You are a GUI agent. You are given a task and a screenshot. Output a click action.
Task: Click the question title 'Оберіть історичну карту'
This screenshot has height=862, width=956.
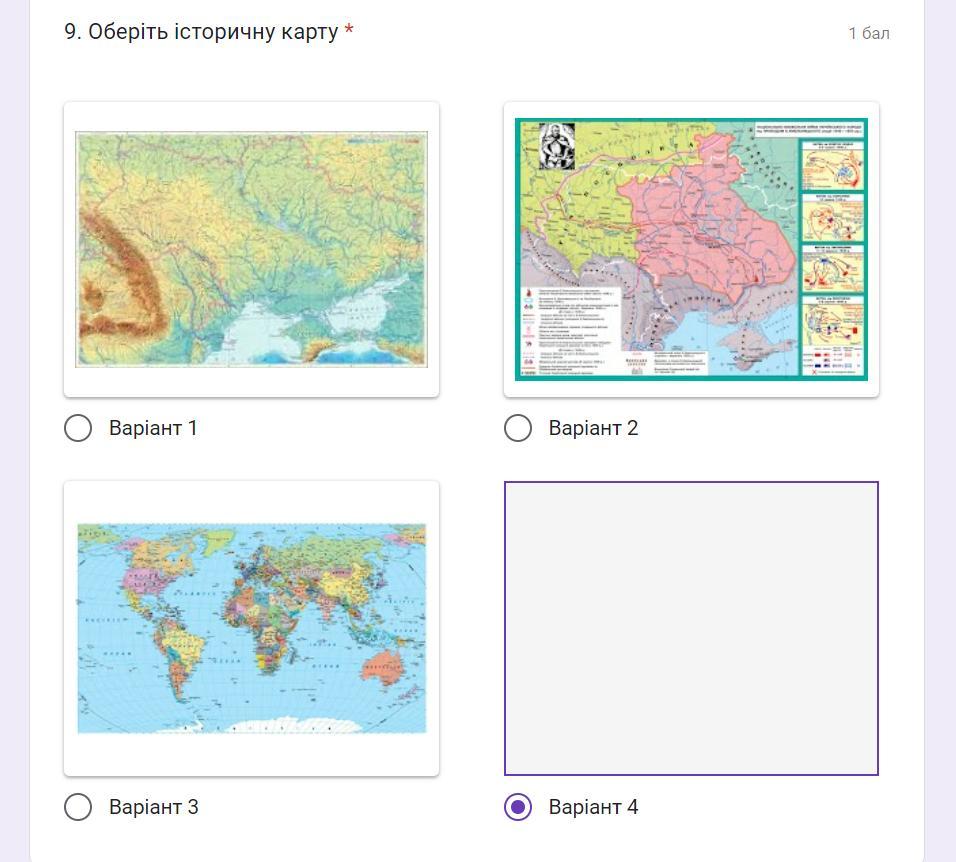click(x=212, y=32)
